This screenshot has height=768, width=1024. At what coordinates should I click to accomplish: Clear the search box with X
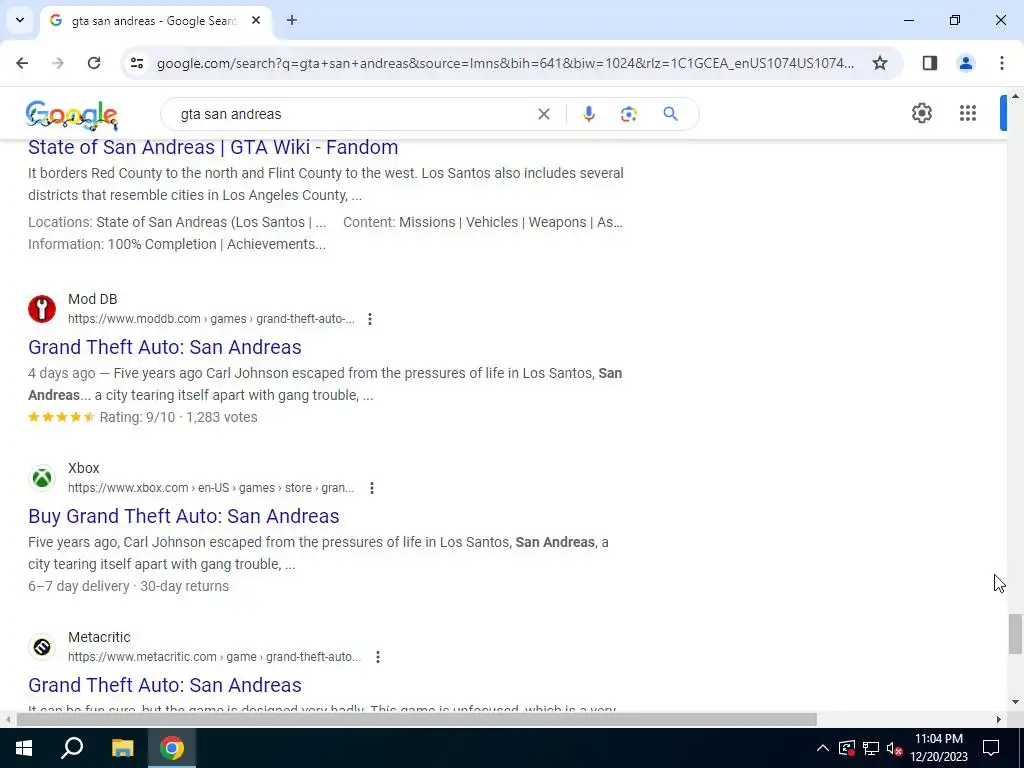coord(543,114)
